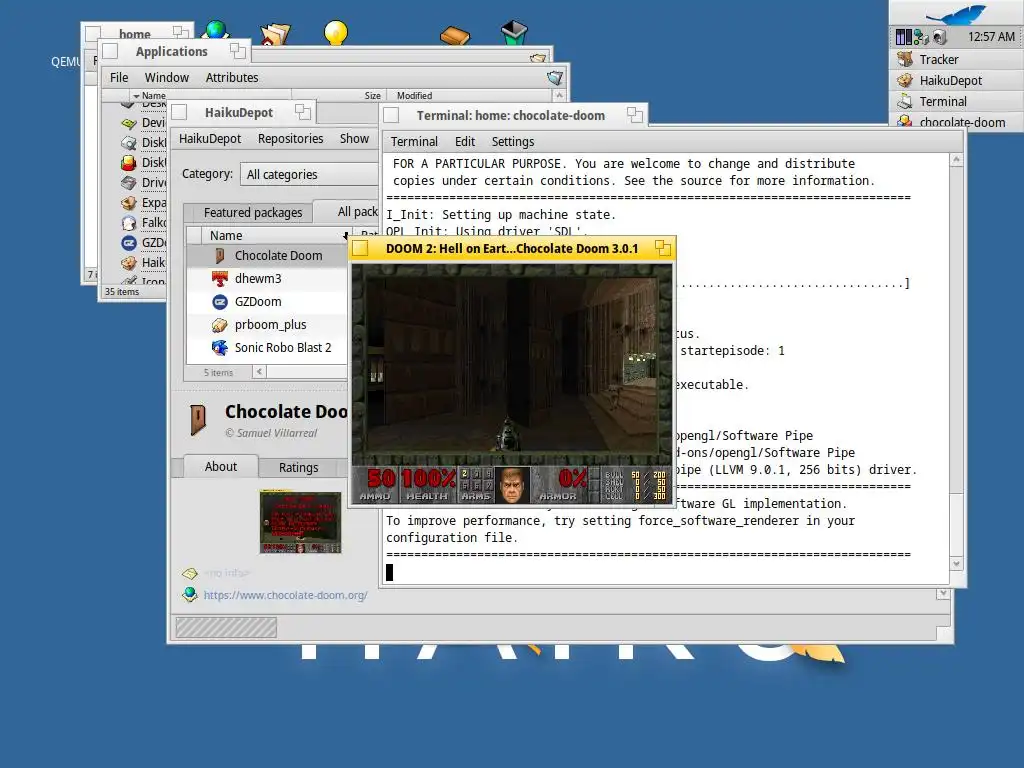Select the dhewm3 package row
This screenshot has height=768, width=1024.
[267, 279]
